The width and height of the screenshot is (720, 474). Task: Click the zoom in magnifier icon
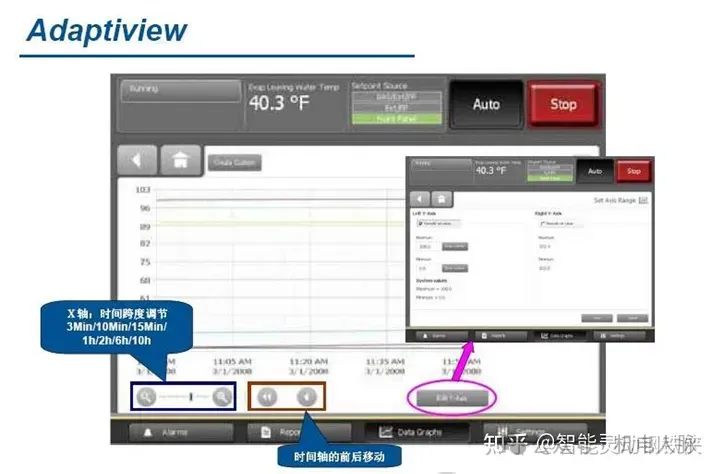pyautogui.click(x=221, y=397)
